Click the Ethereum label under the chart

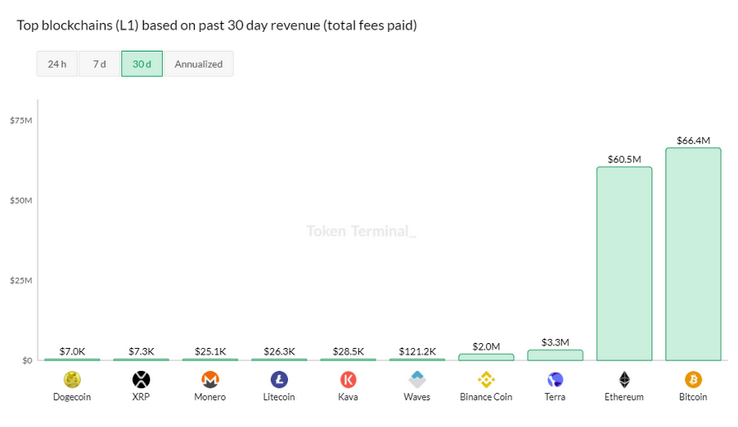click(624, 397)
